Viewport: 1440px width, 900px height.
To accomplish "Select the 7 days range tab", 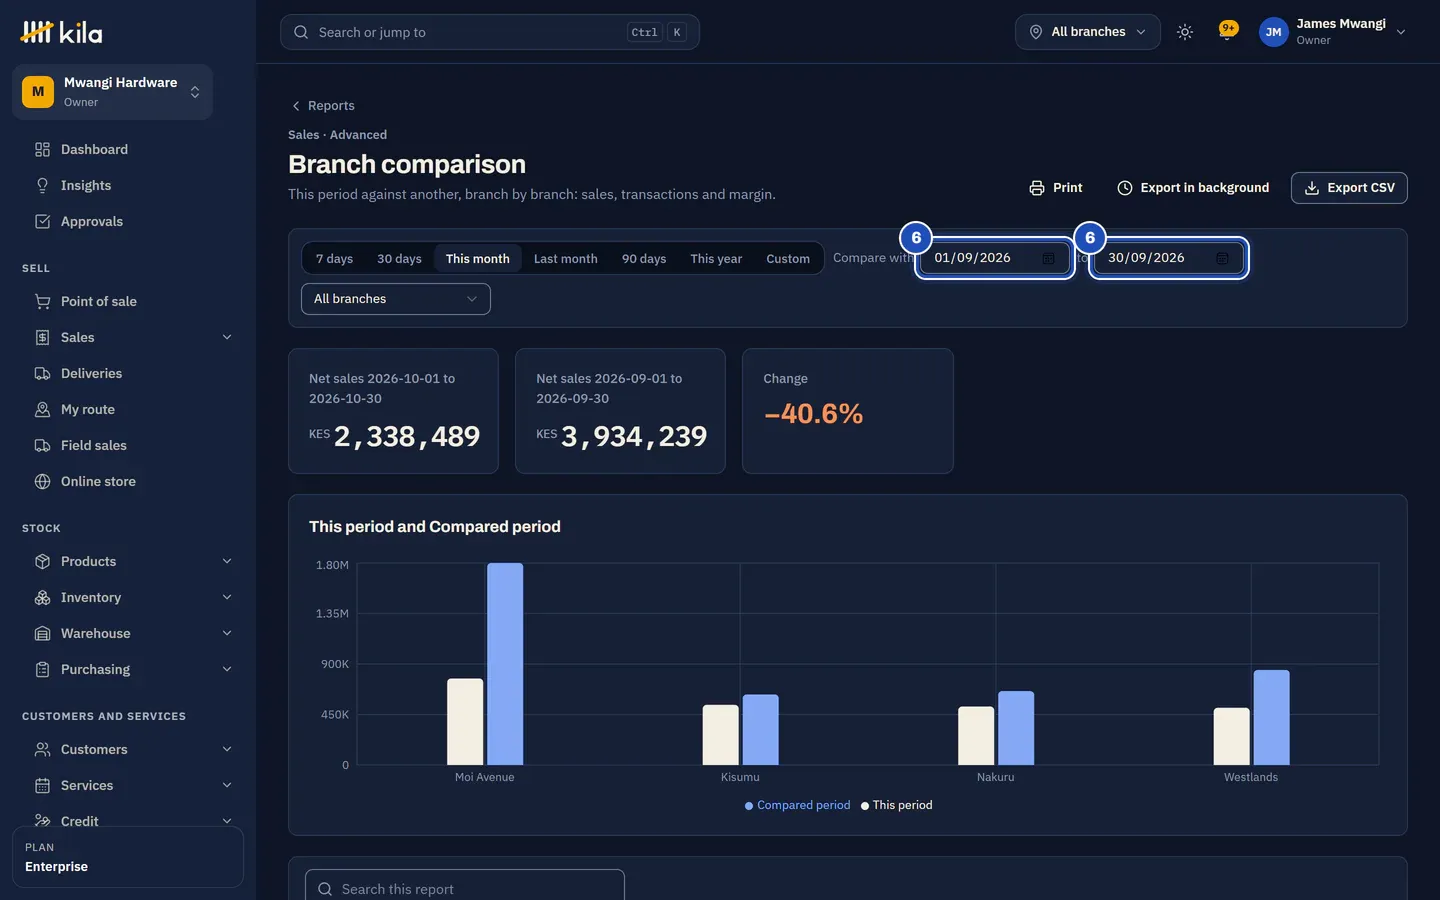I will pyautogui.click(x=334, y=258).
